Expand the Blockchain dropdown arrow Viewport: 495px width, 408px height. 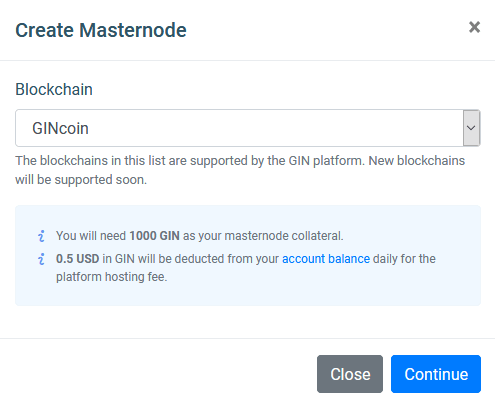tap(471, 128)
